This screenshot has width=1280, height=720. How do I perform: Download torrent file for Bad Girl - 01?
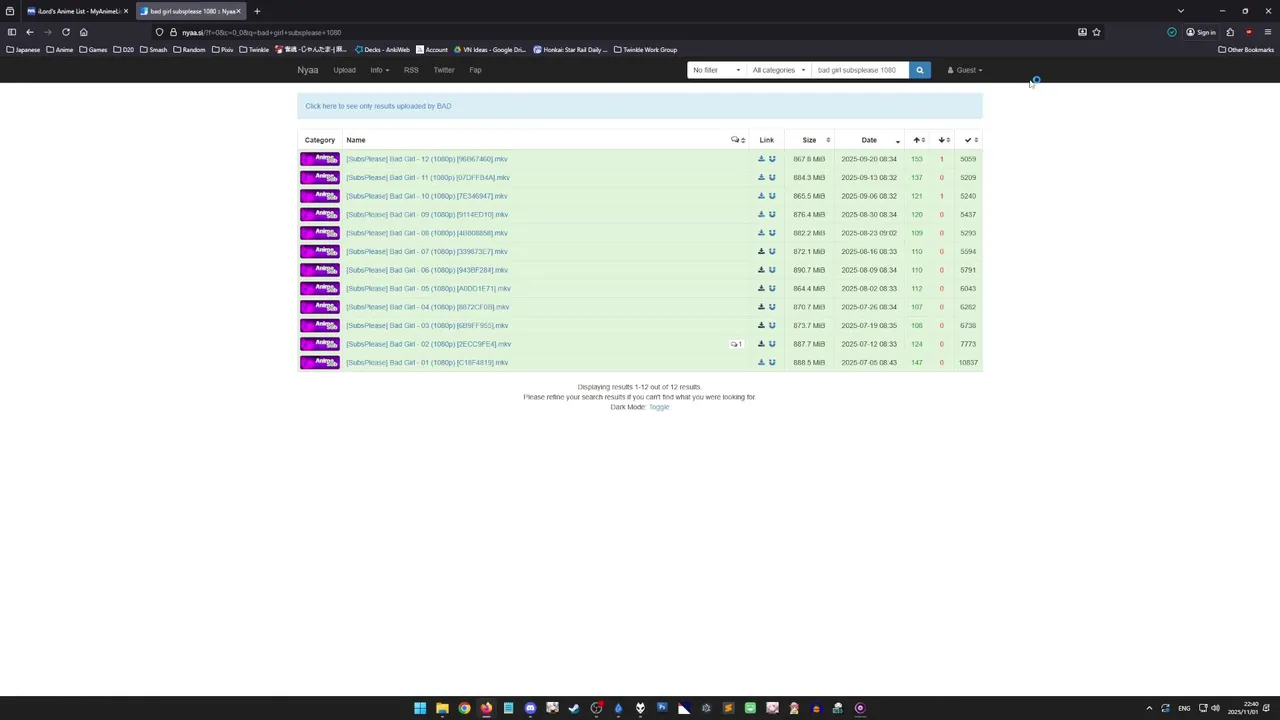(x=761, y=363)
